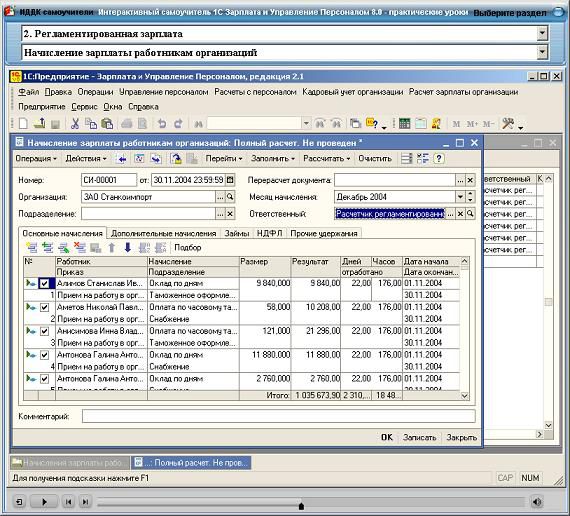This screenshot has height=516, width=570.
Task: Open the Управление персоналом menu
Action: coord(164,92)
